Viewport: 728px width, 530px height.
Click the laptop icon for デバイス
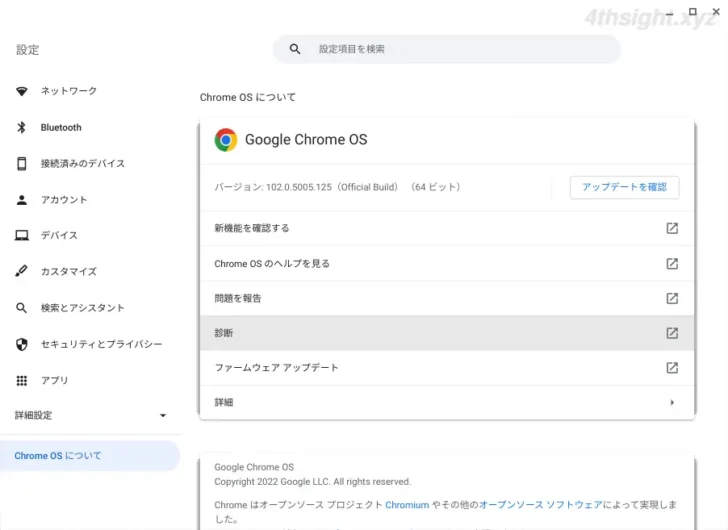[x=21, y=236]
